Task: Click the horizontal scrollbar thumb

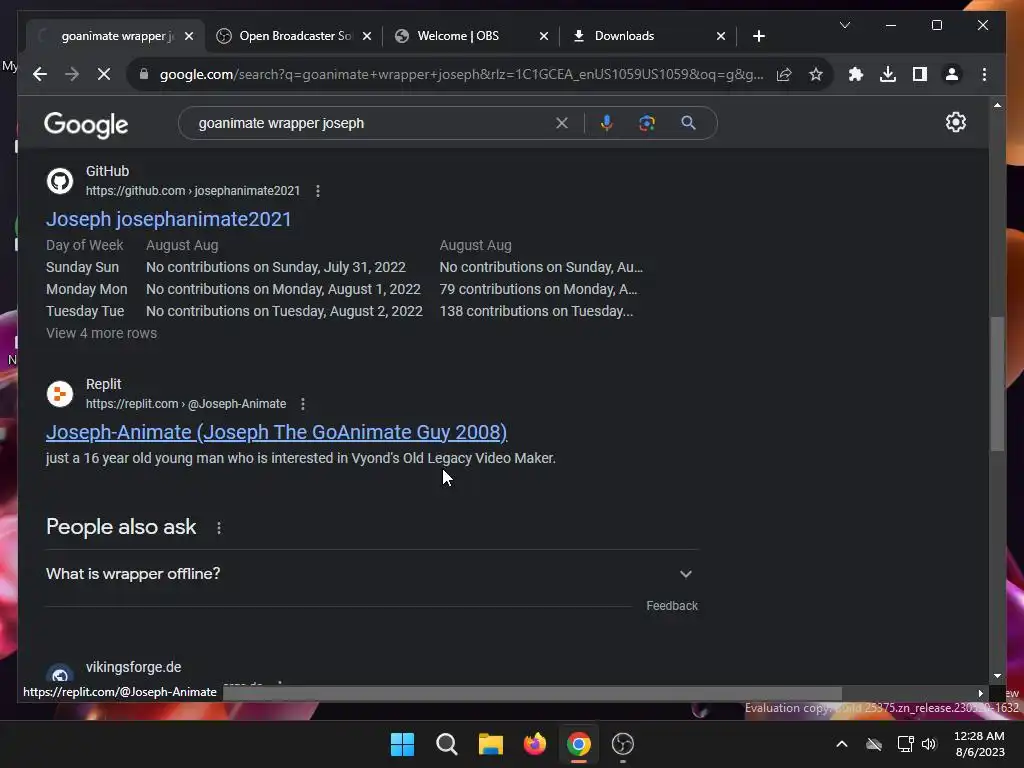Action: [x=532, y=693]
